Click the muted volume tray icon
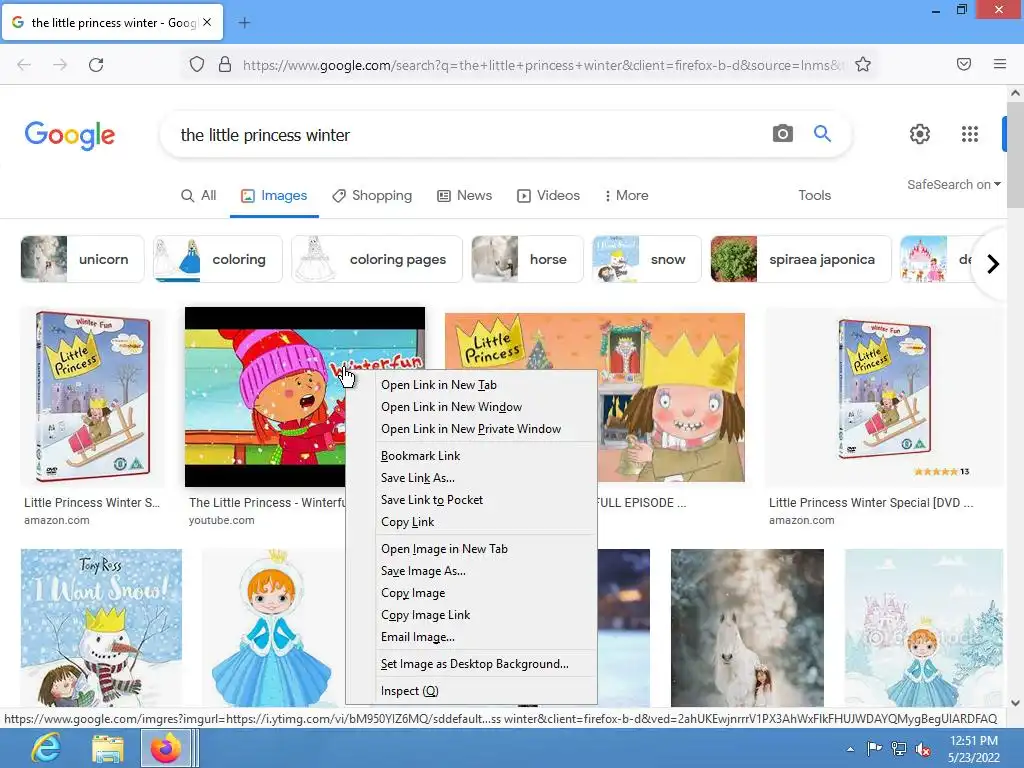The image size is (1024, 768). click(923, 749)
